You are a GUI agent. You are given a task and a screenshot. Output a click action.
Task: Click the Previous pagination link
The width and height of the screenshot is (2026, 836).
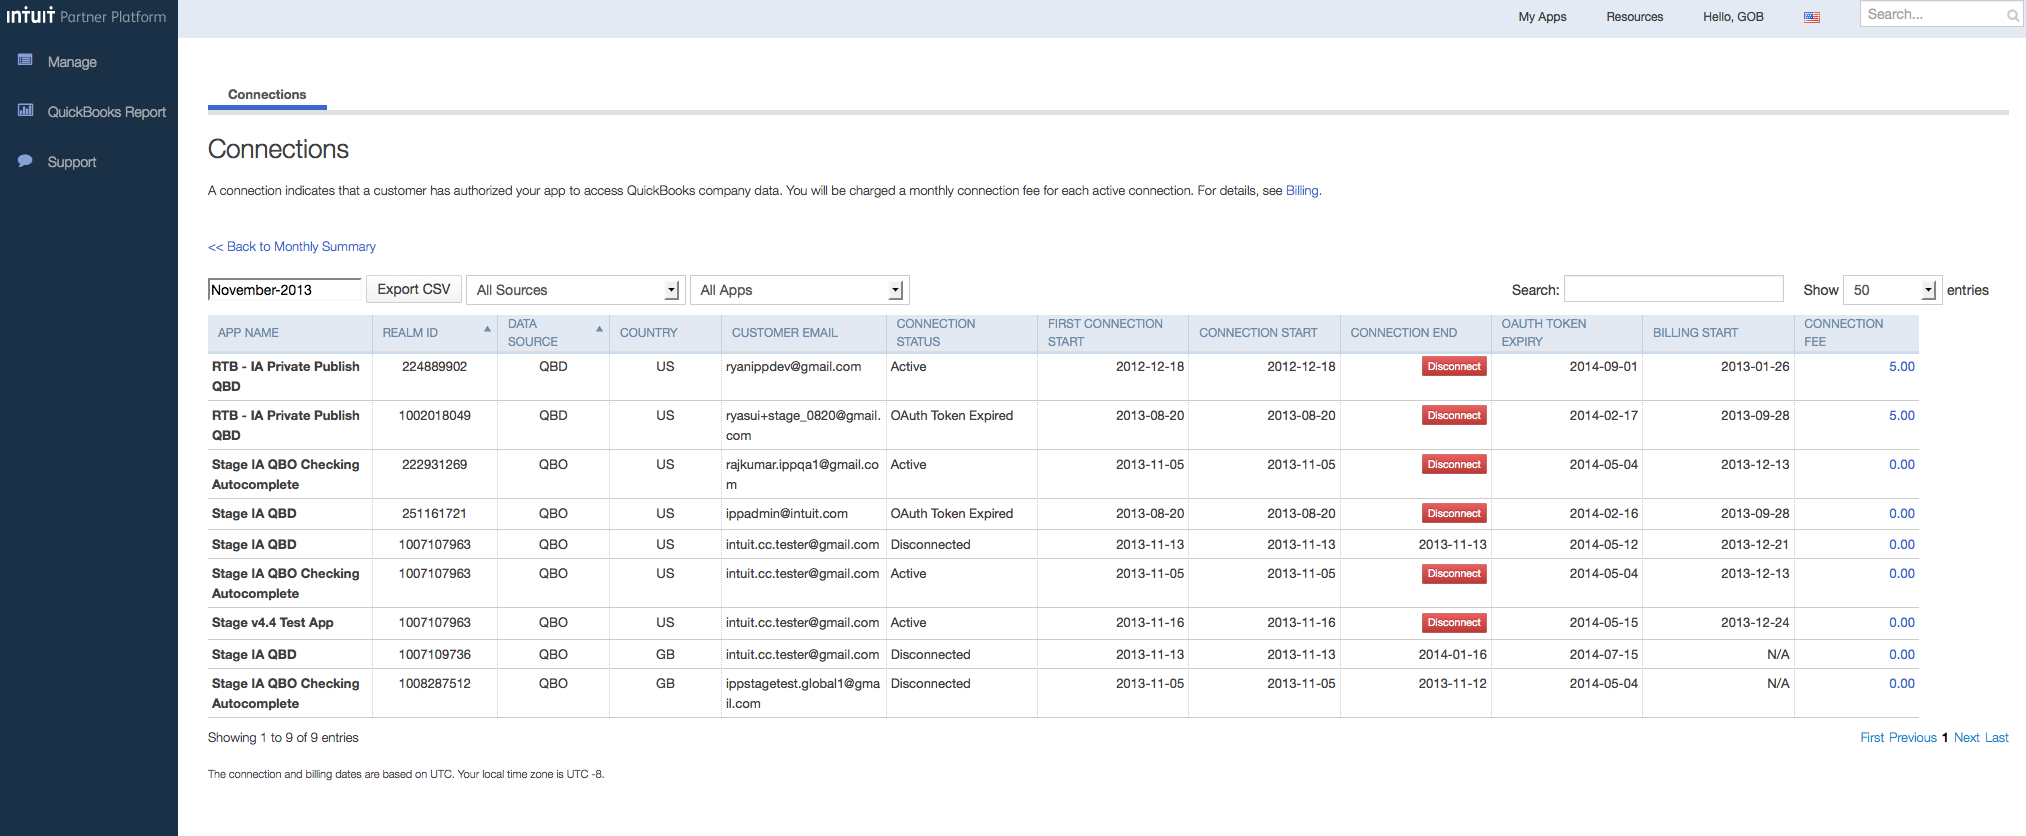tap(1913, 738)
